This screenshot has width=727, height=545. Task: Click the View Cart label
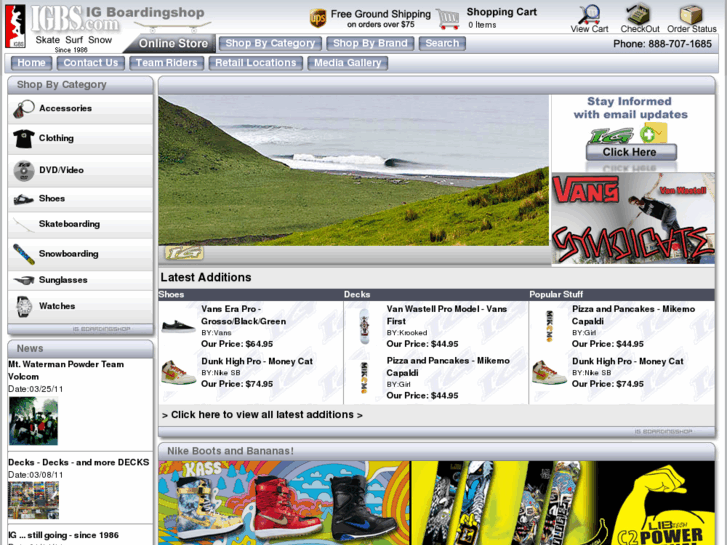point(589,29)
